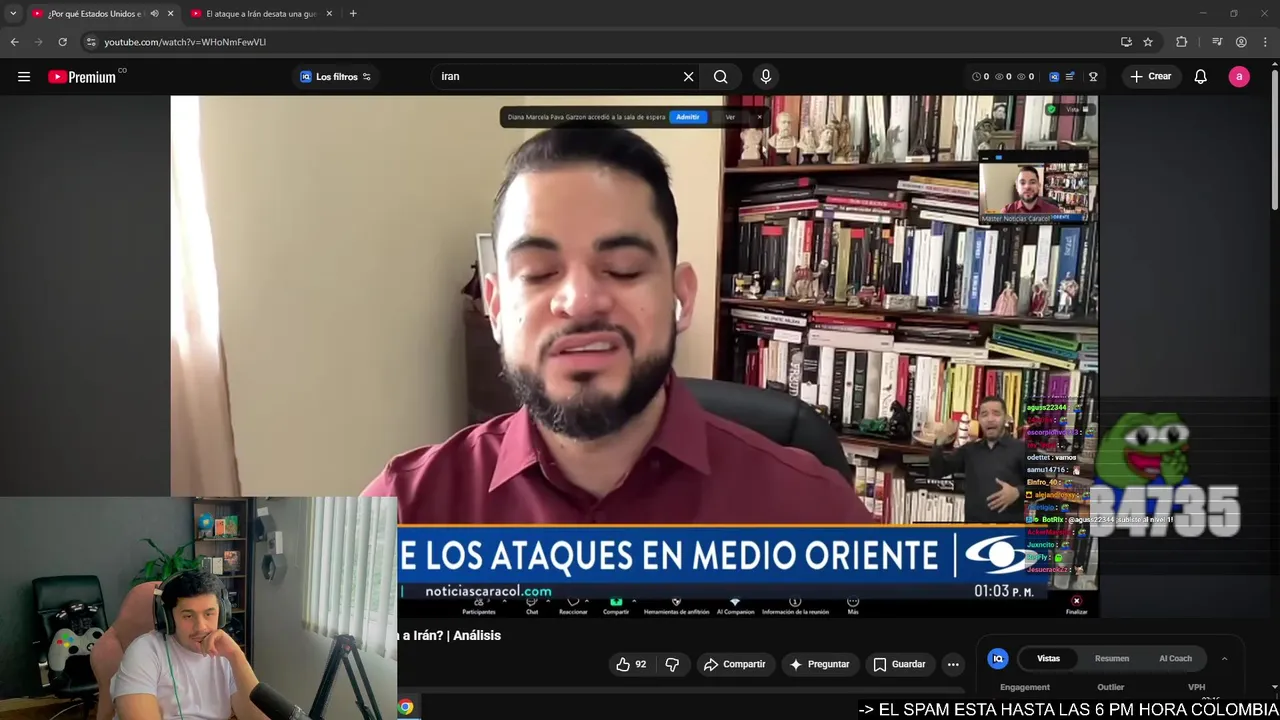Switch to the Vistas tab
The width and height of the screenshot is (1280, 720).
[x=1048, y=658]
